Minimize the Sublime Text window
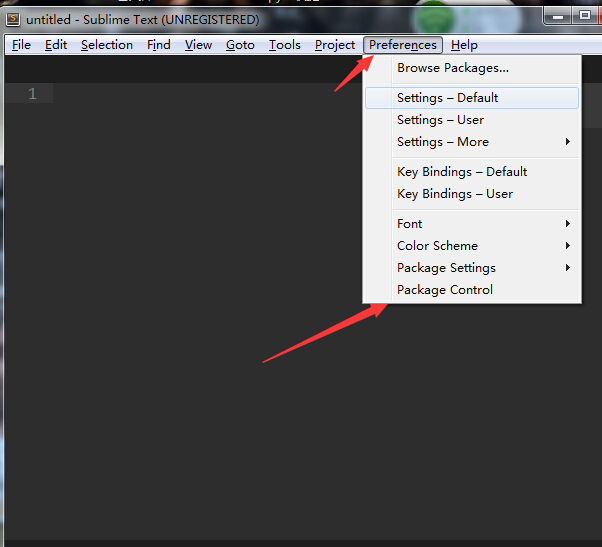The image size is (602, 547). pyautogui.click(x=558, y=17)
